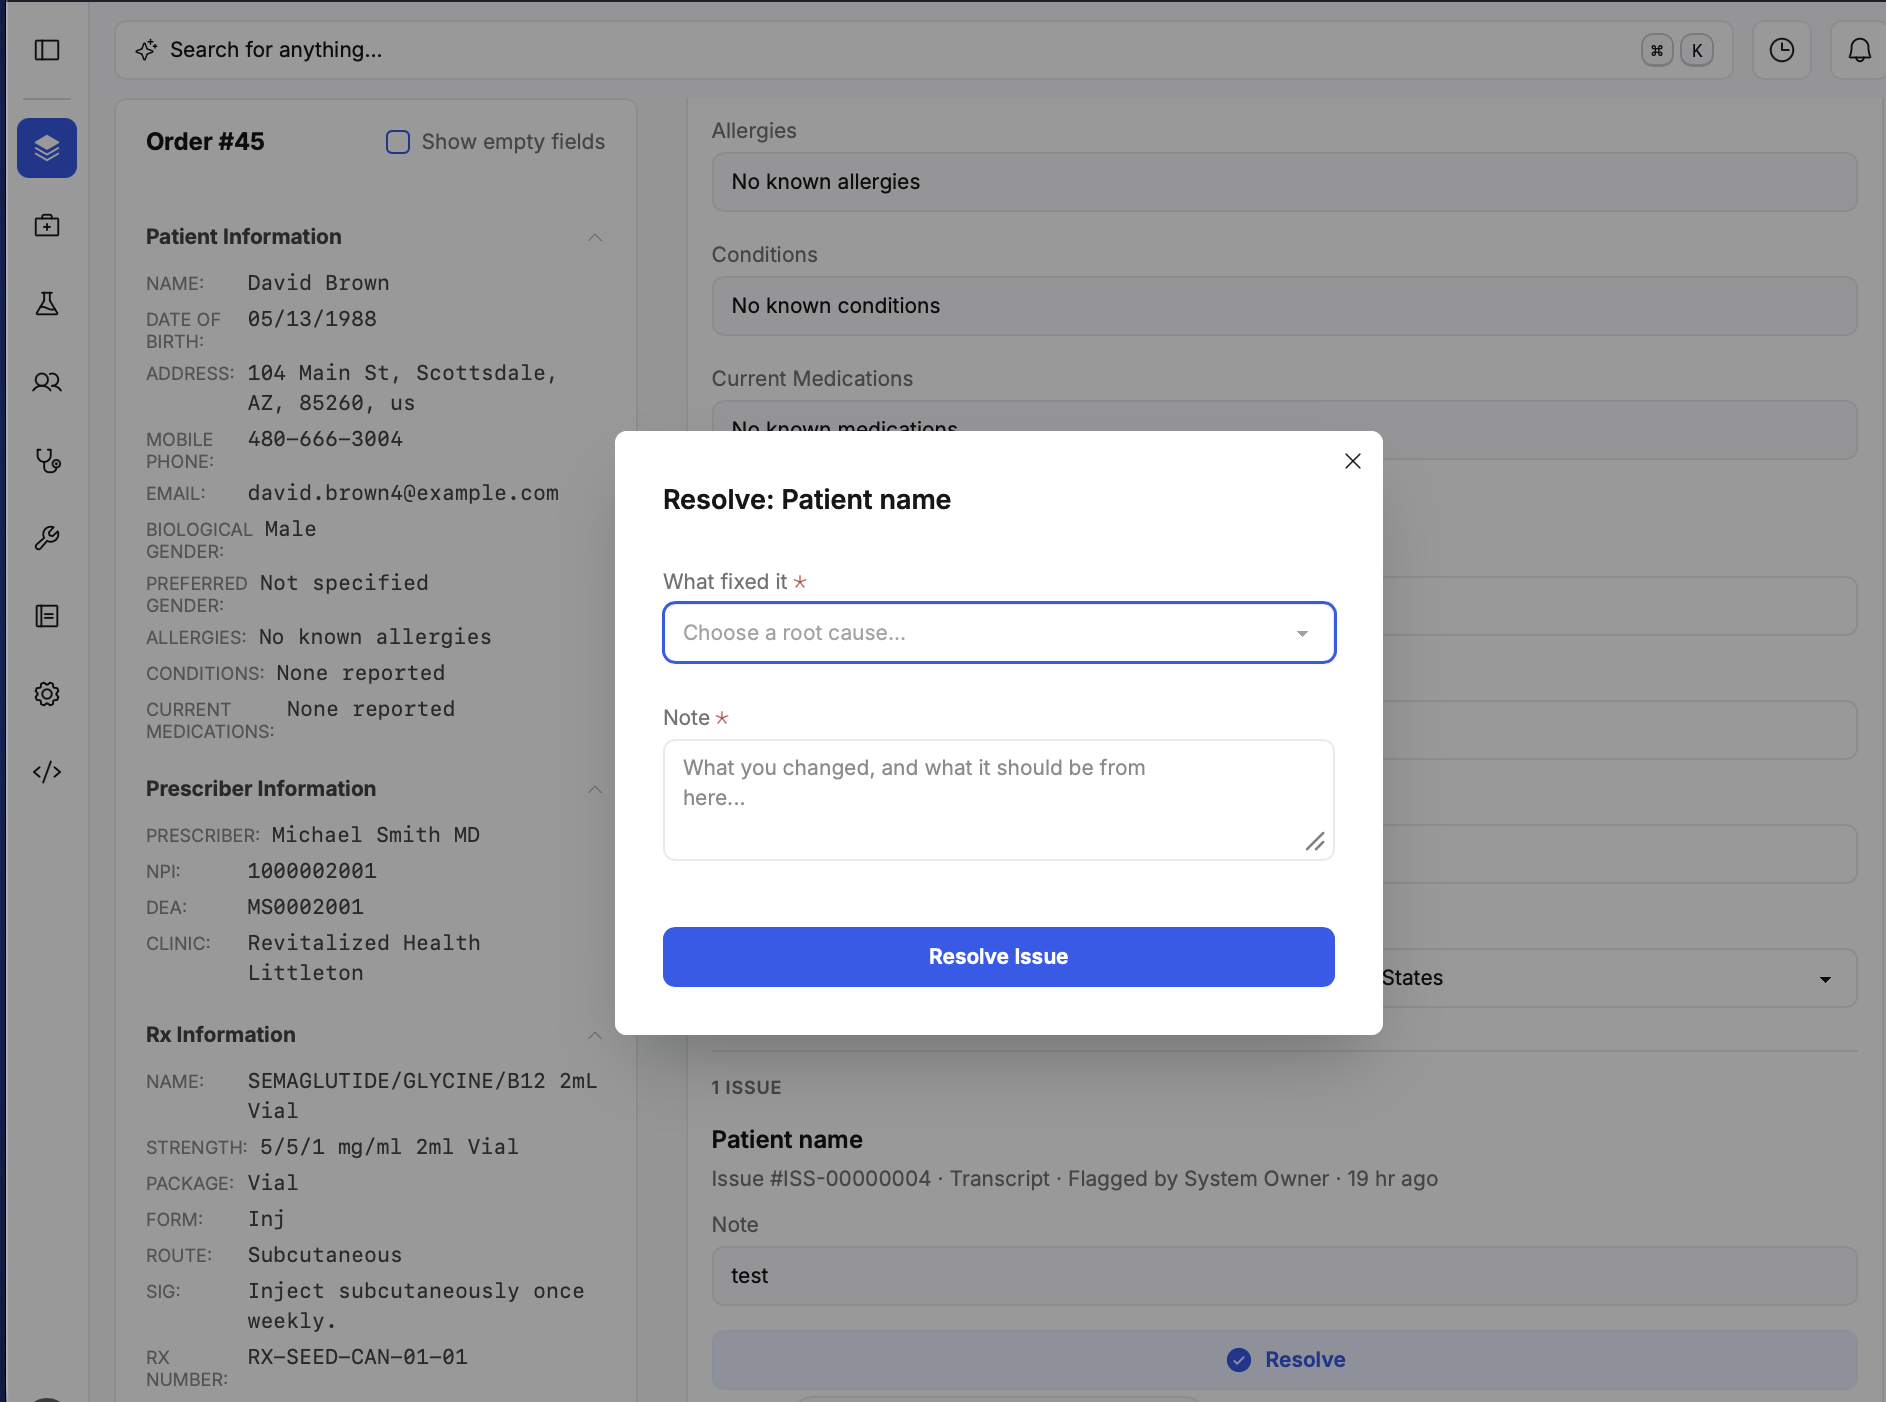Click the Order #45 heading
The image size is (1886, 1402).
pos(205,142)
